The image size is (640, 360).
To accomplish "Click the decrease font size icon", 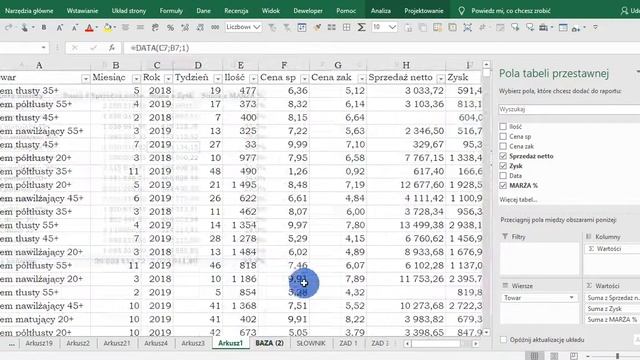I will [75, 28].
